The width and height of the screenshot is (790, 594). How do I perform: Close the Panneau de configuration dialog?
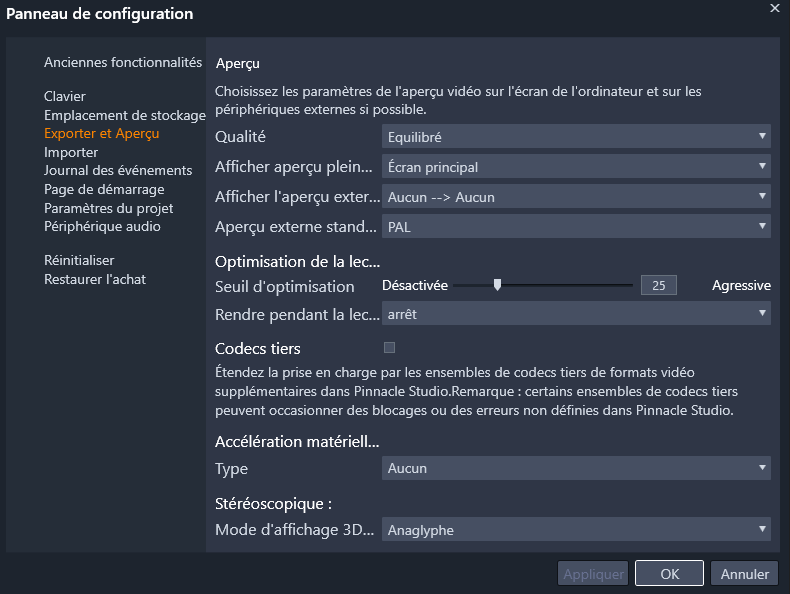coord(774,8)
